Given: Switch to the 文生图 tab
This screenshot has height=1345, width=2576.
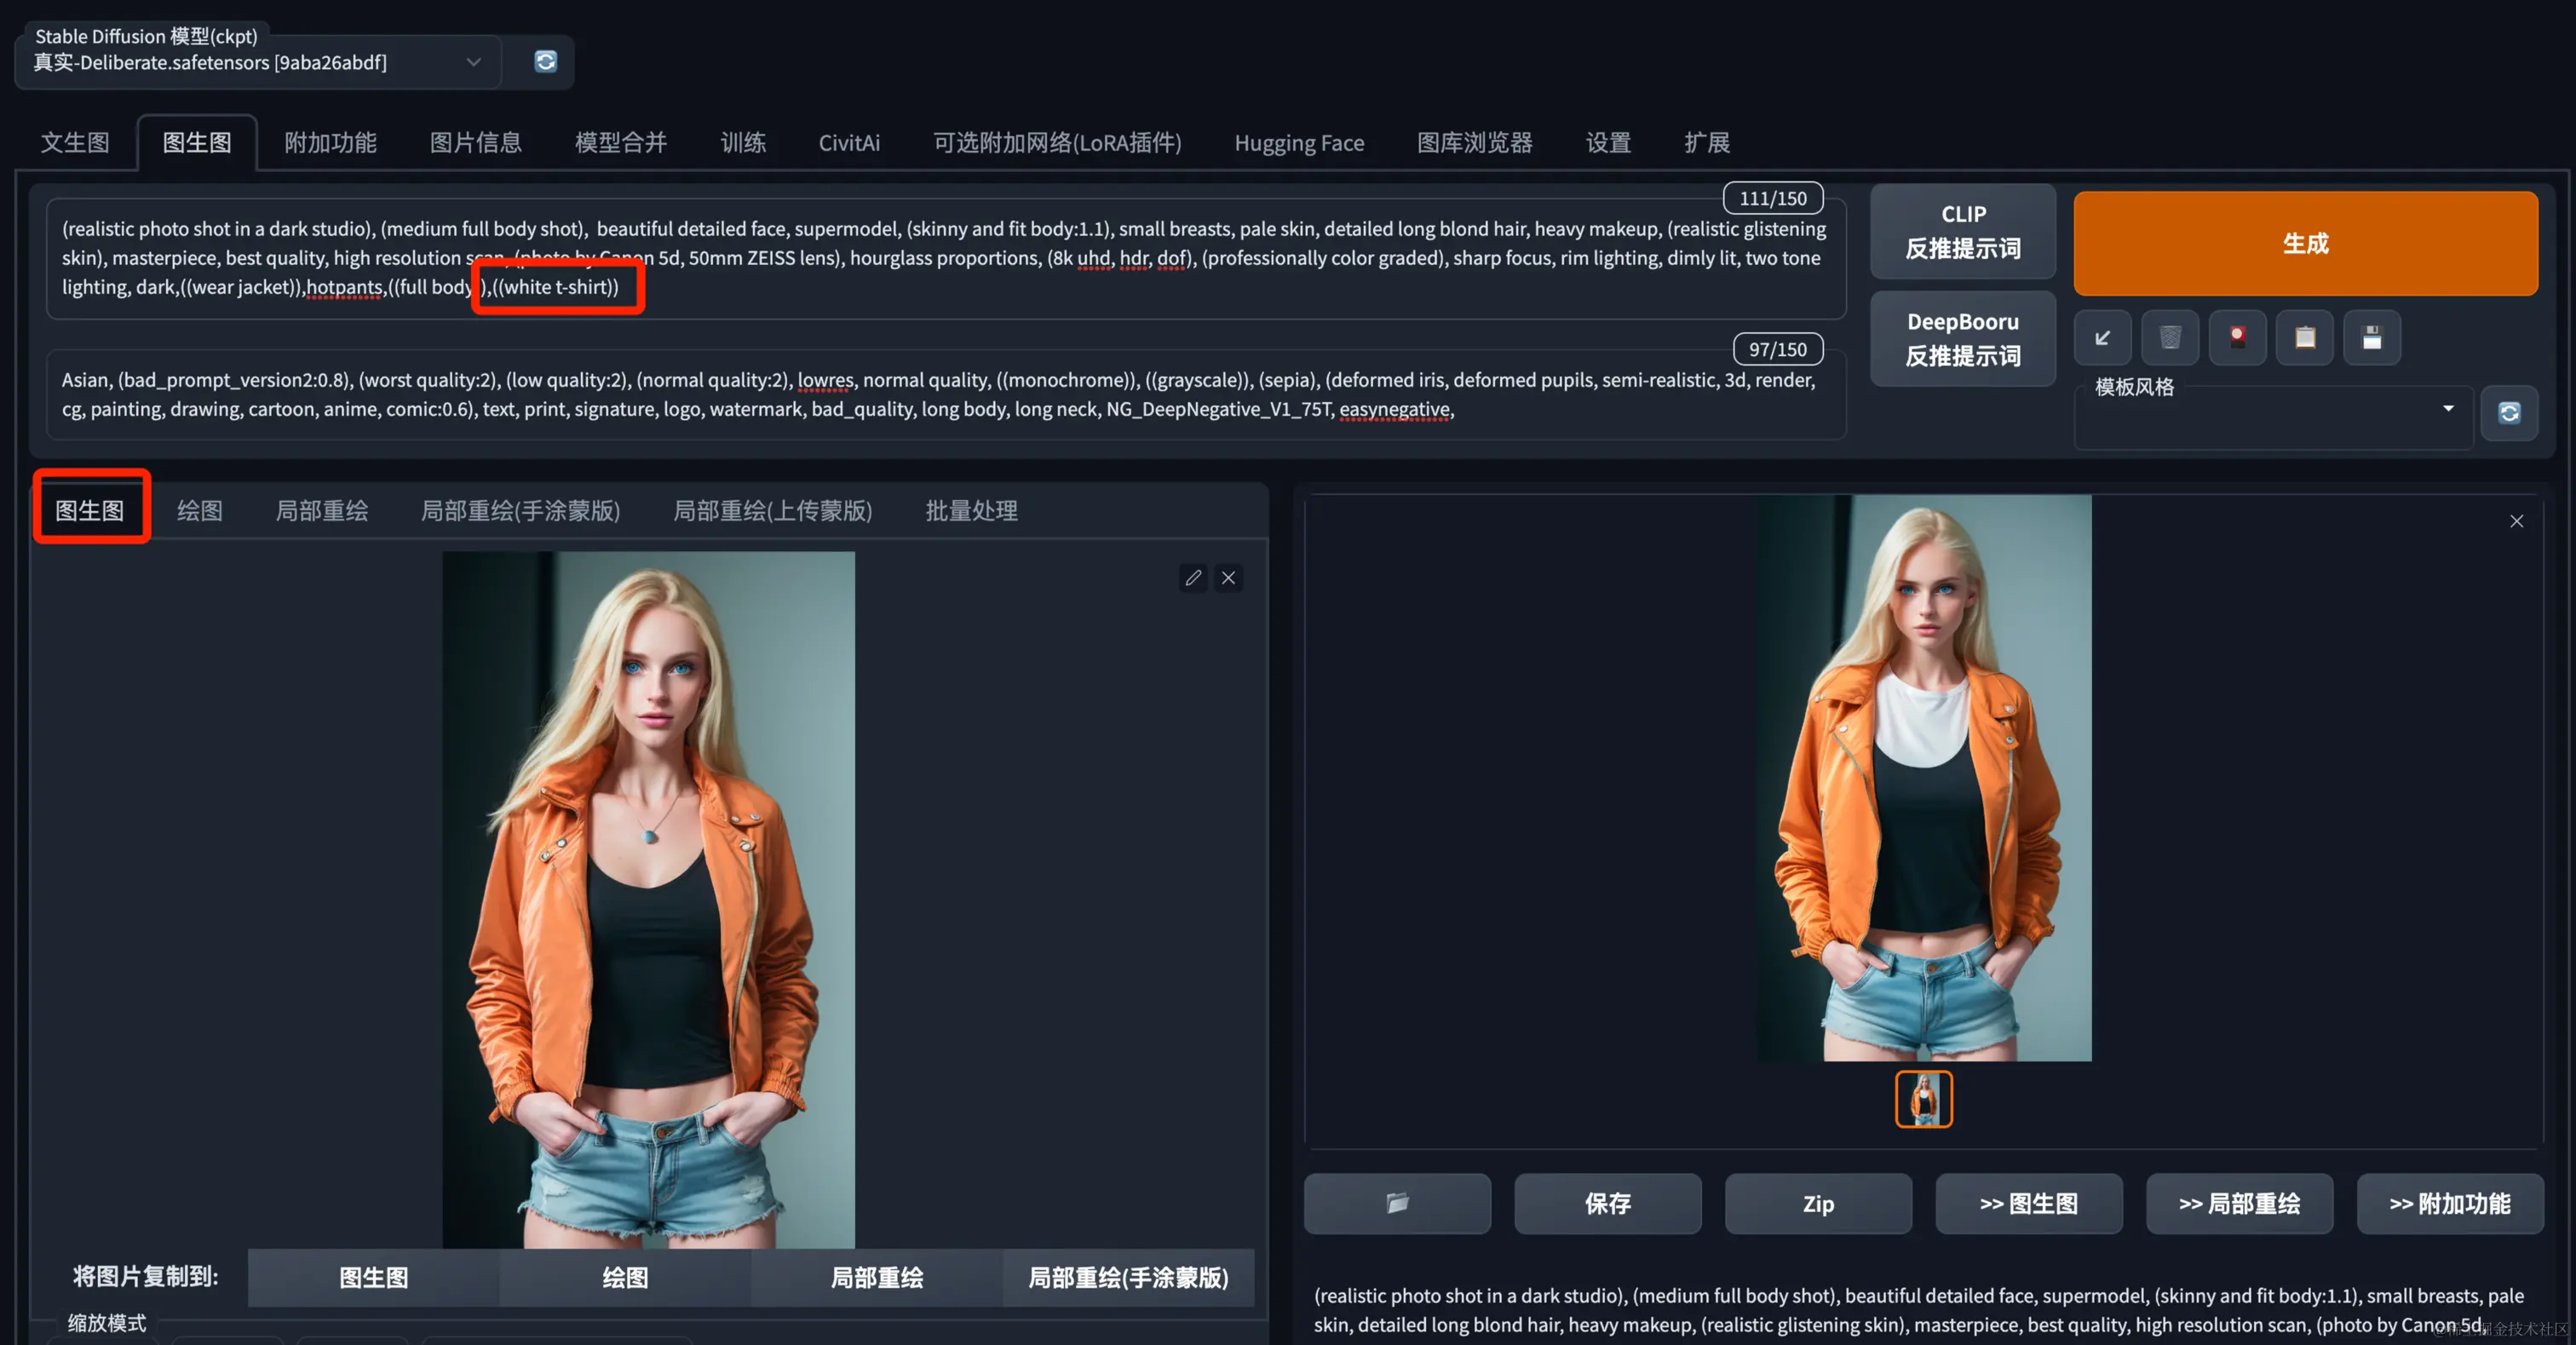Looking at the screenshot, I should [x=75, y=142].
